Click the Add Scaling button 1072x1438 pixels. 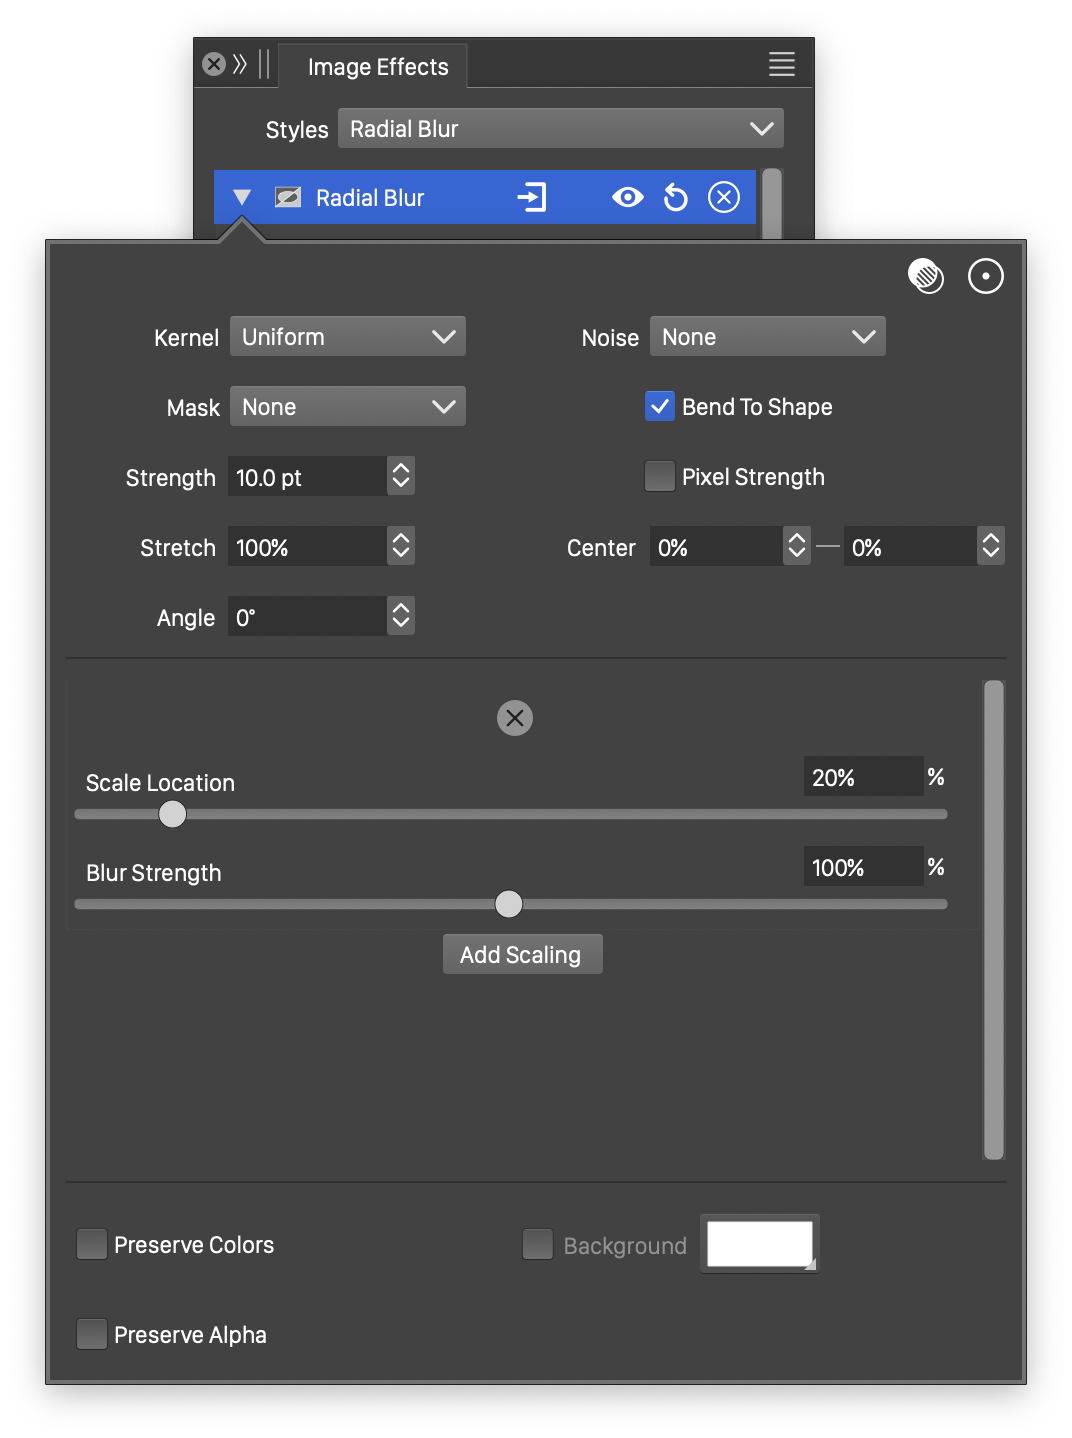(x=522, y=954)
